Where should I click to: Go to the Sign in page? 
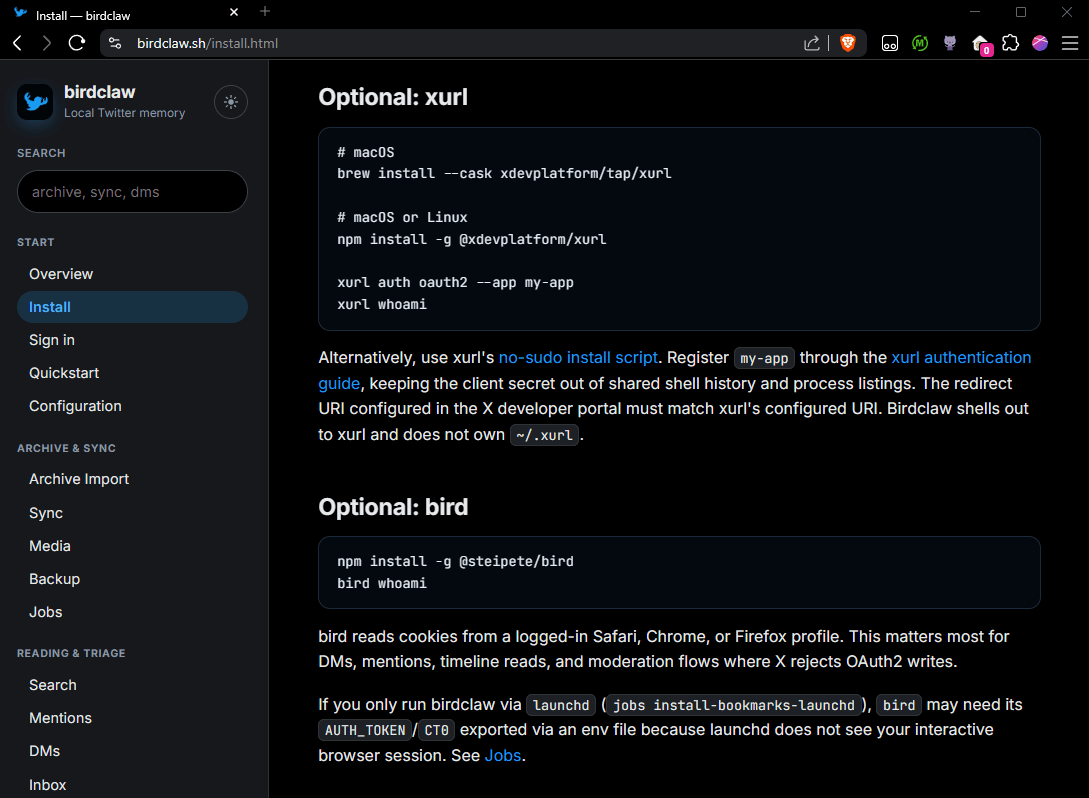tap(52, 340)
